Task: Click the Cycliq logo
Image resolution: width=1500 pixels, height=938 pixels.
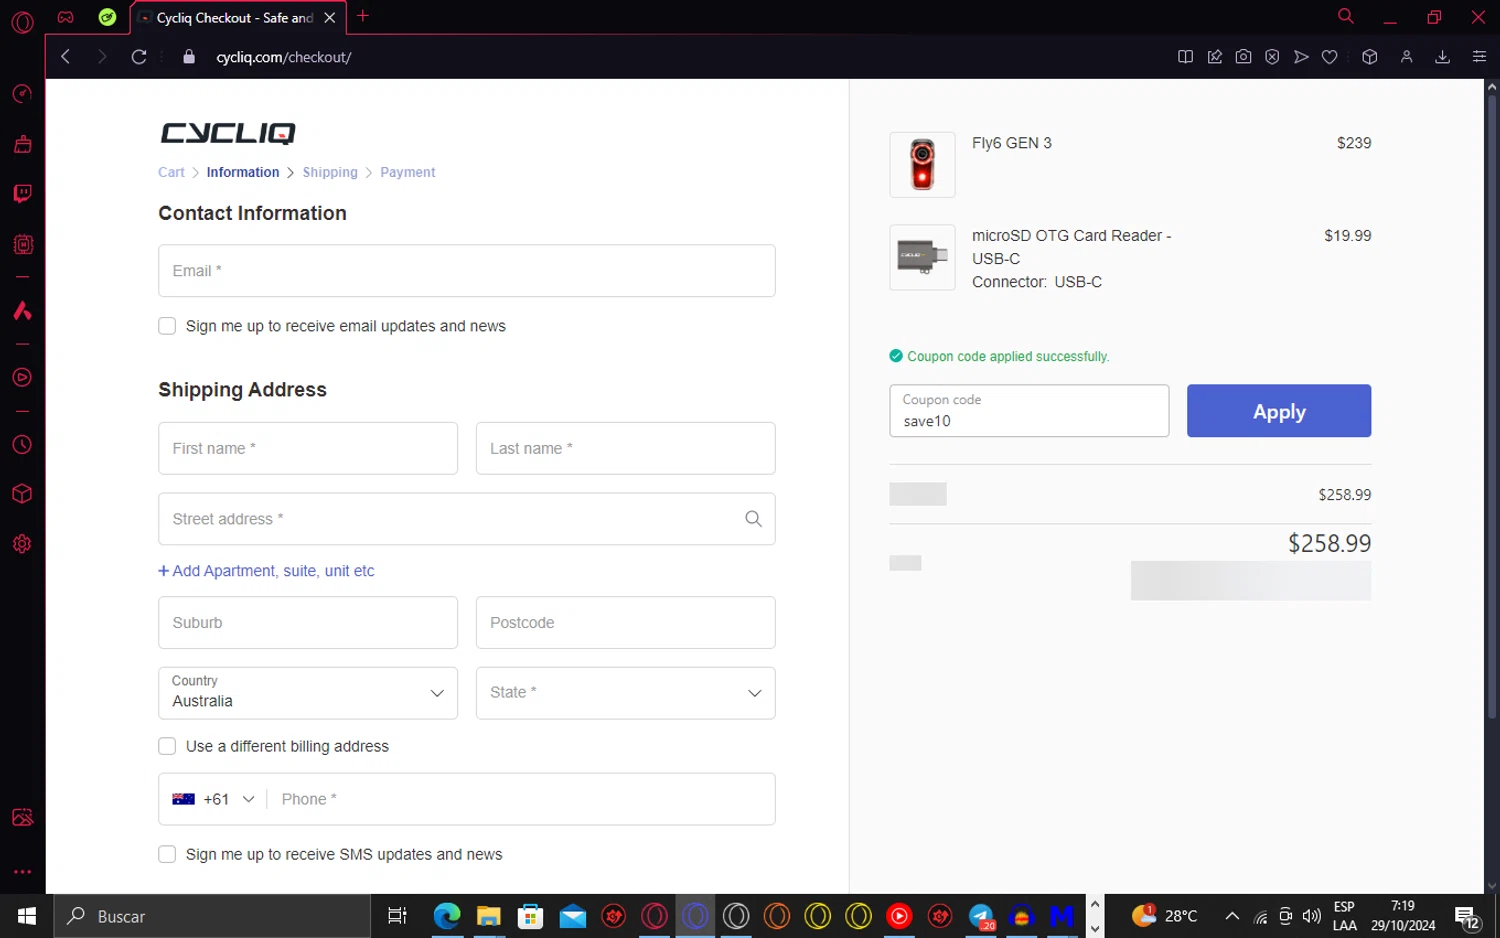Action: click(228, 133)
